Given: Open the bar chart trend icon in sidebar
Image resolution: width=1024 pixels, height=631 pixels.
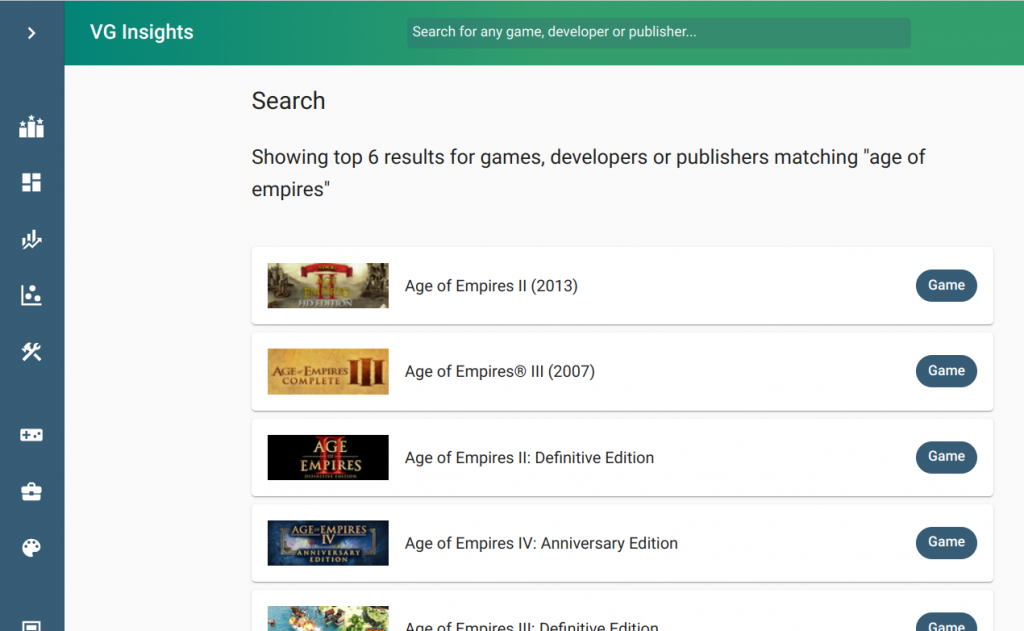Looking at the screenshot, I should [31, 239].
